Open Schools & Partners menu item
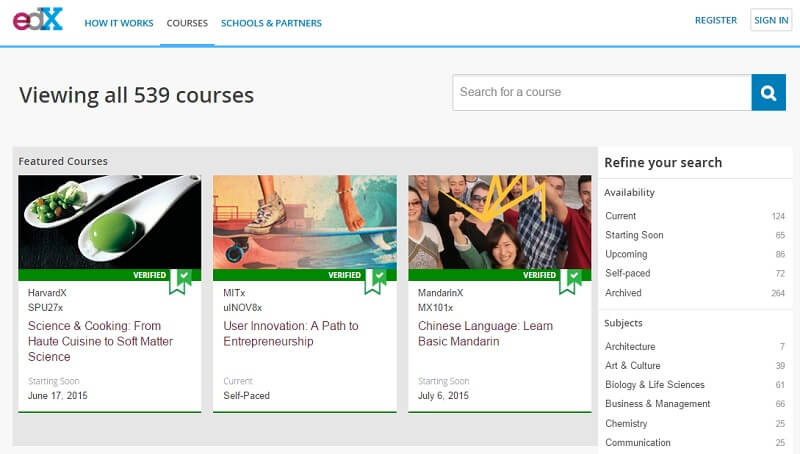 pyautogui.click(x=271, y=23)
